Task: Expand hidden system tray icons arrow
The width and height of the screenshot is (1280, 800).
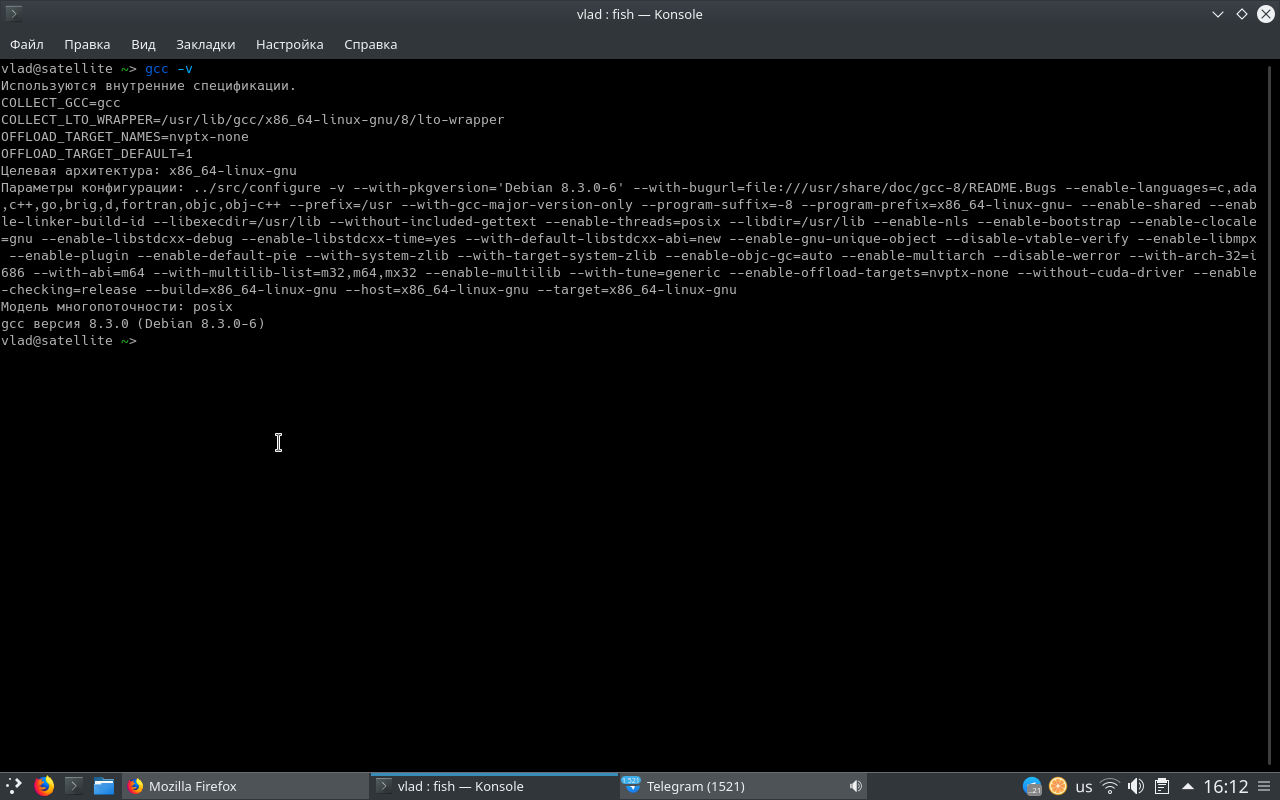Action: [x=1188, y=786]
